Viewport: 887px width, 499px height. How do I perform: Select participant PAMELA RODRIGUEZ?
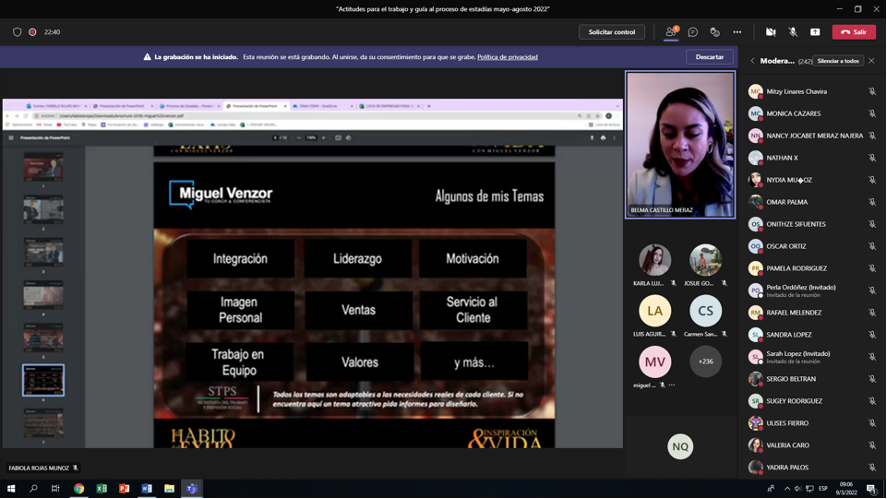[812, 268]
